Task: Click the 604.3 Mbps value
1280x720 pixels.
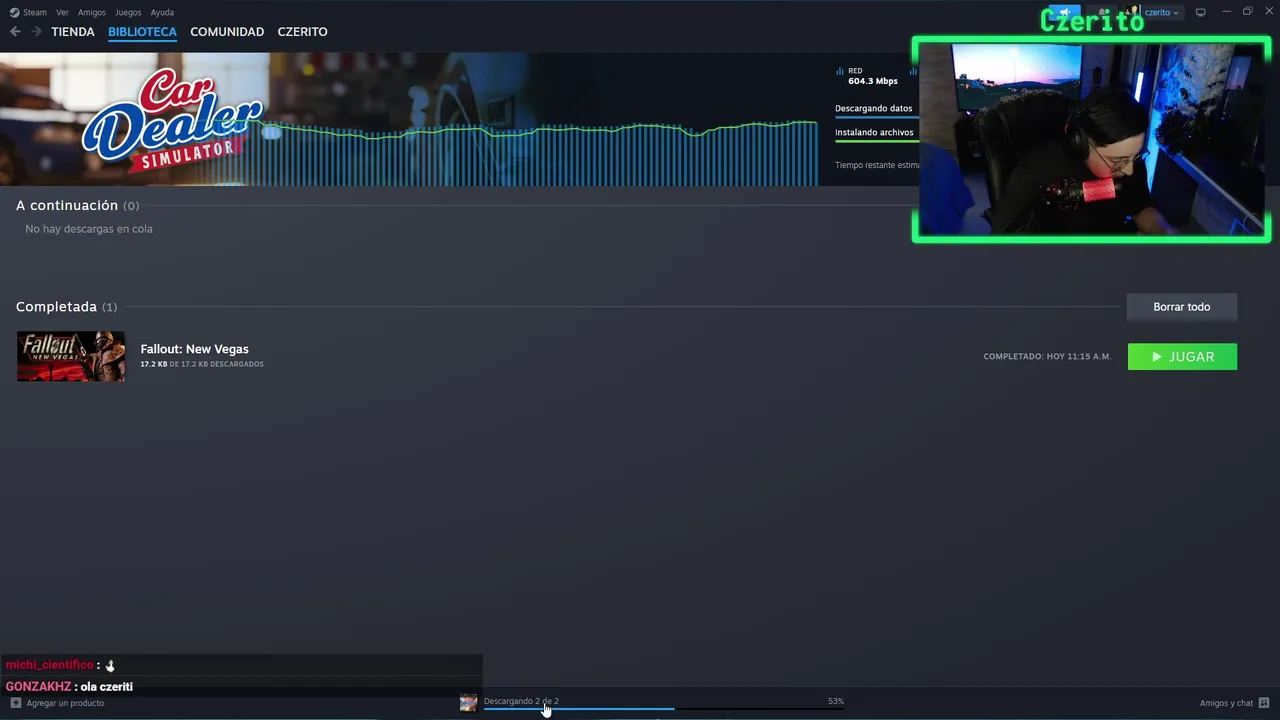Action: click(873, 81)
